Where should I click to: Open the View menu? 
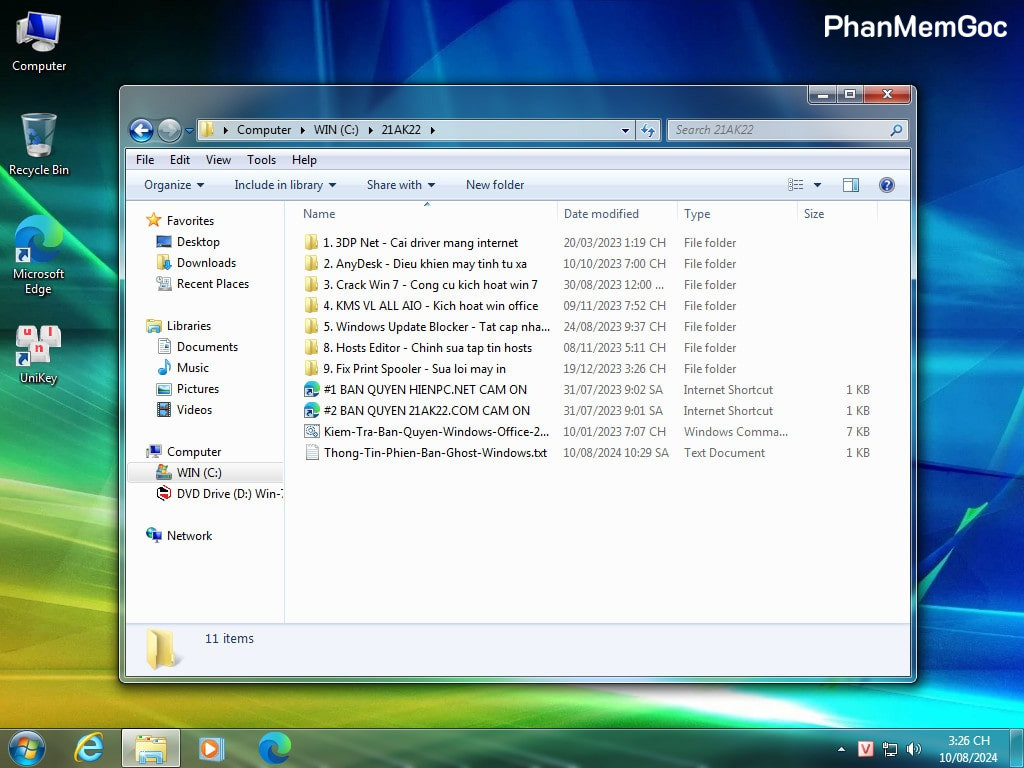tap(218, 160)
